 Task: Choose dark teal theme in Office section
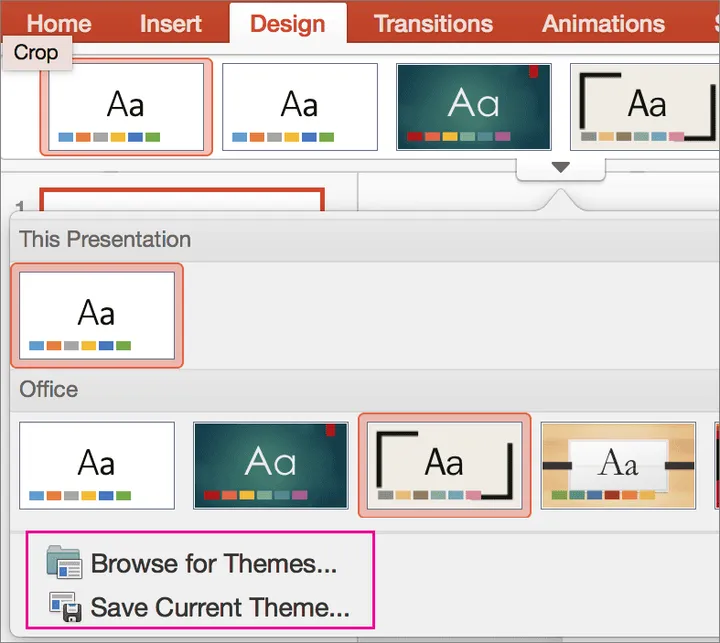tap(270, 465)
